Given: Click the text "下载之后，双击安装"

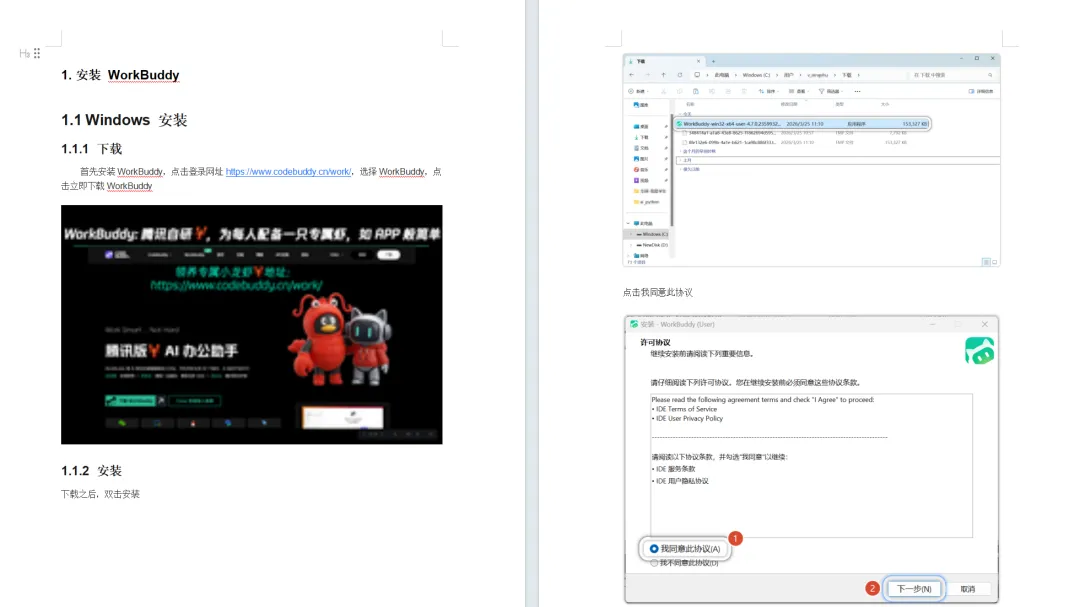Looking at the screenshot, I should tap(101, 494).
